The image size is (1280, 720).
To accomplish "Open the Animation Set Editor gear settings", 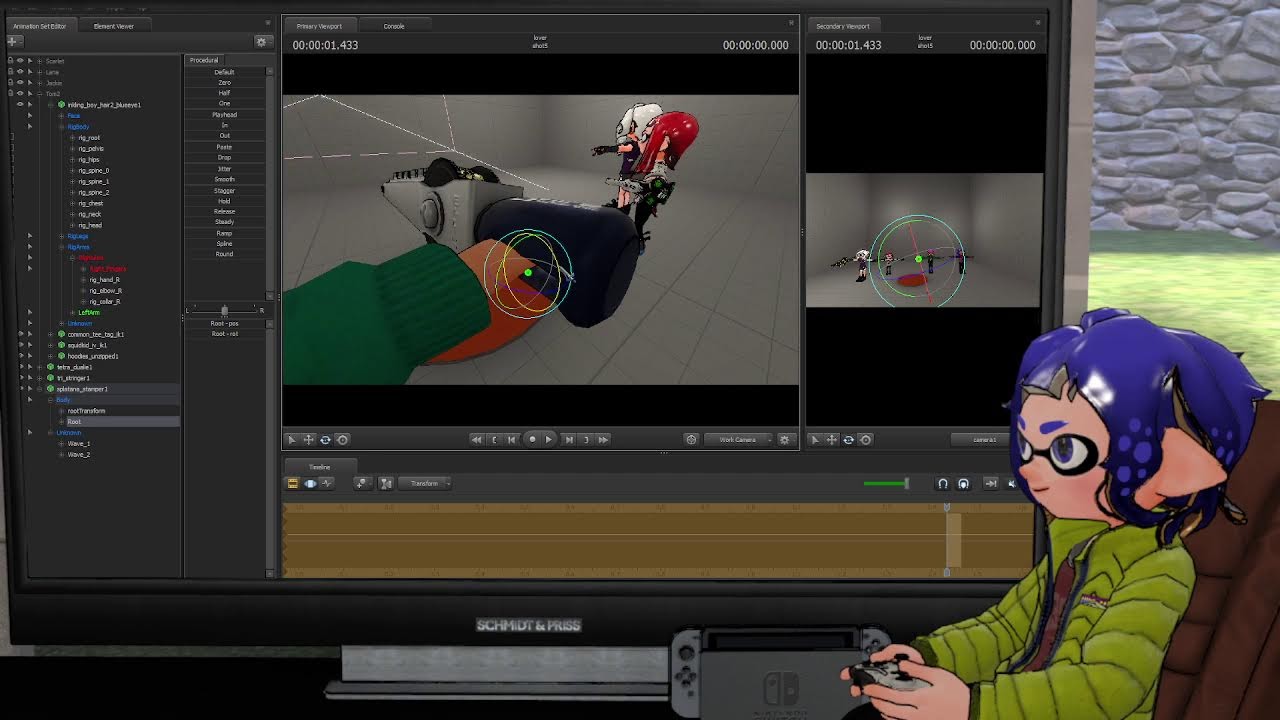I will pyautogui.click(x=262, y=41).
